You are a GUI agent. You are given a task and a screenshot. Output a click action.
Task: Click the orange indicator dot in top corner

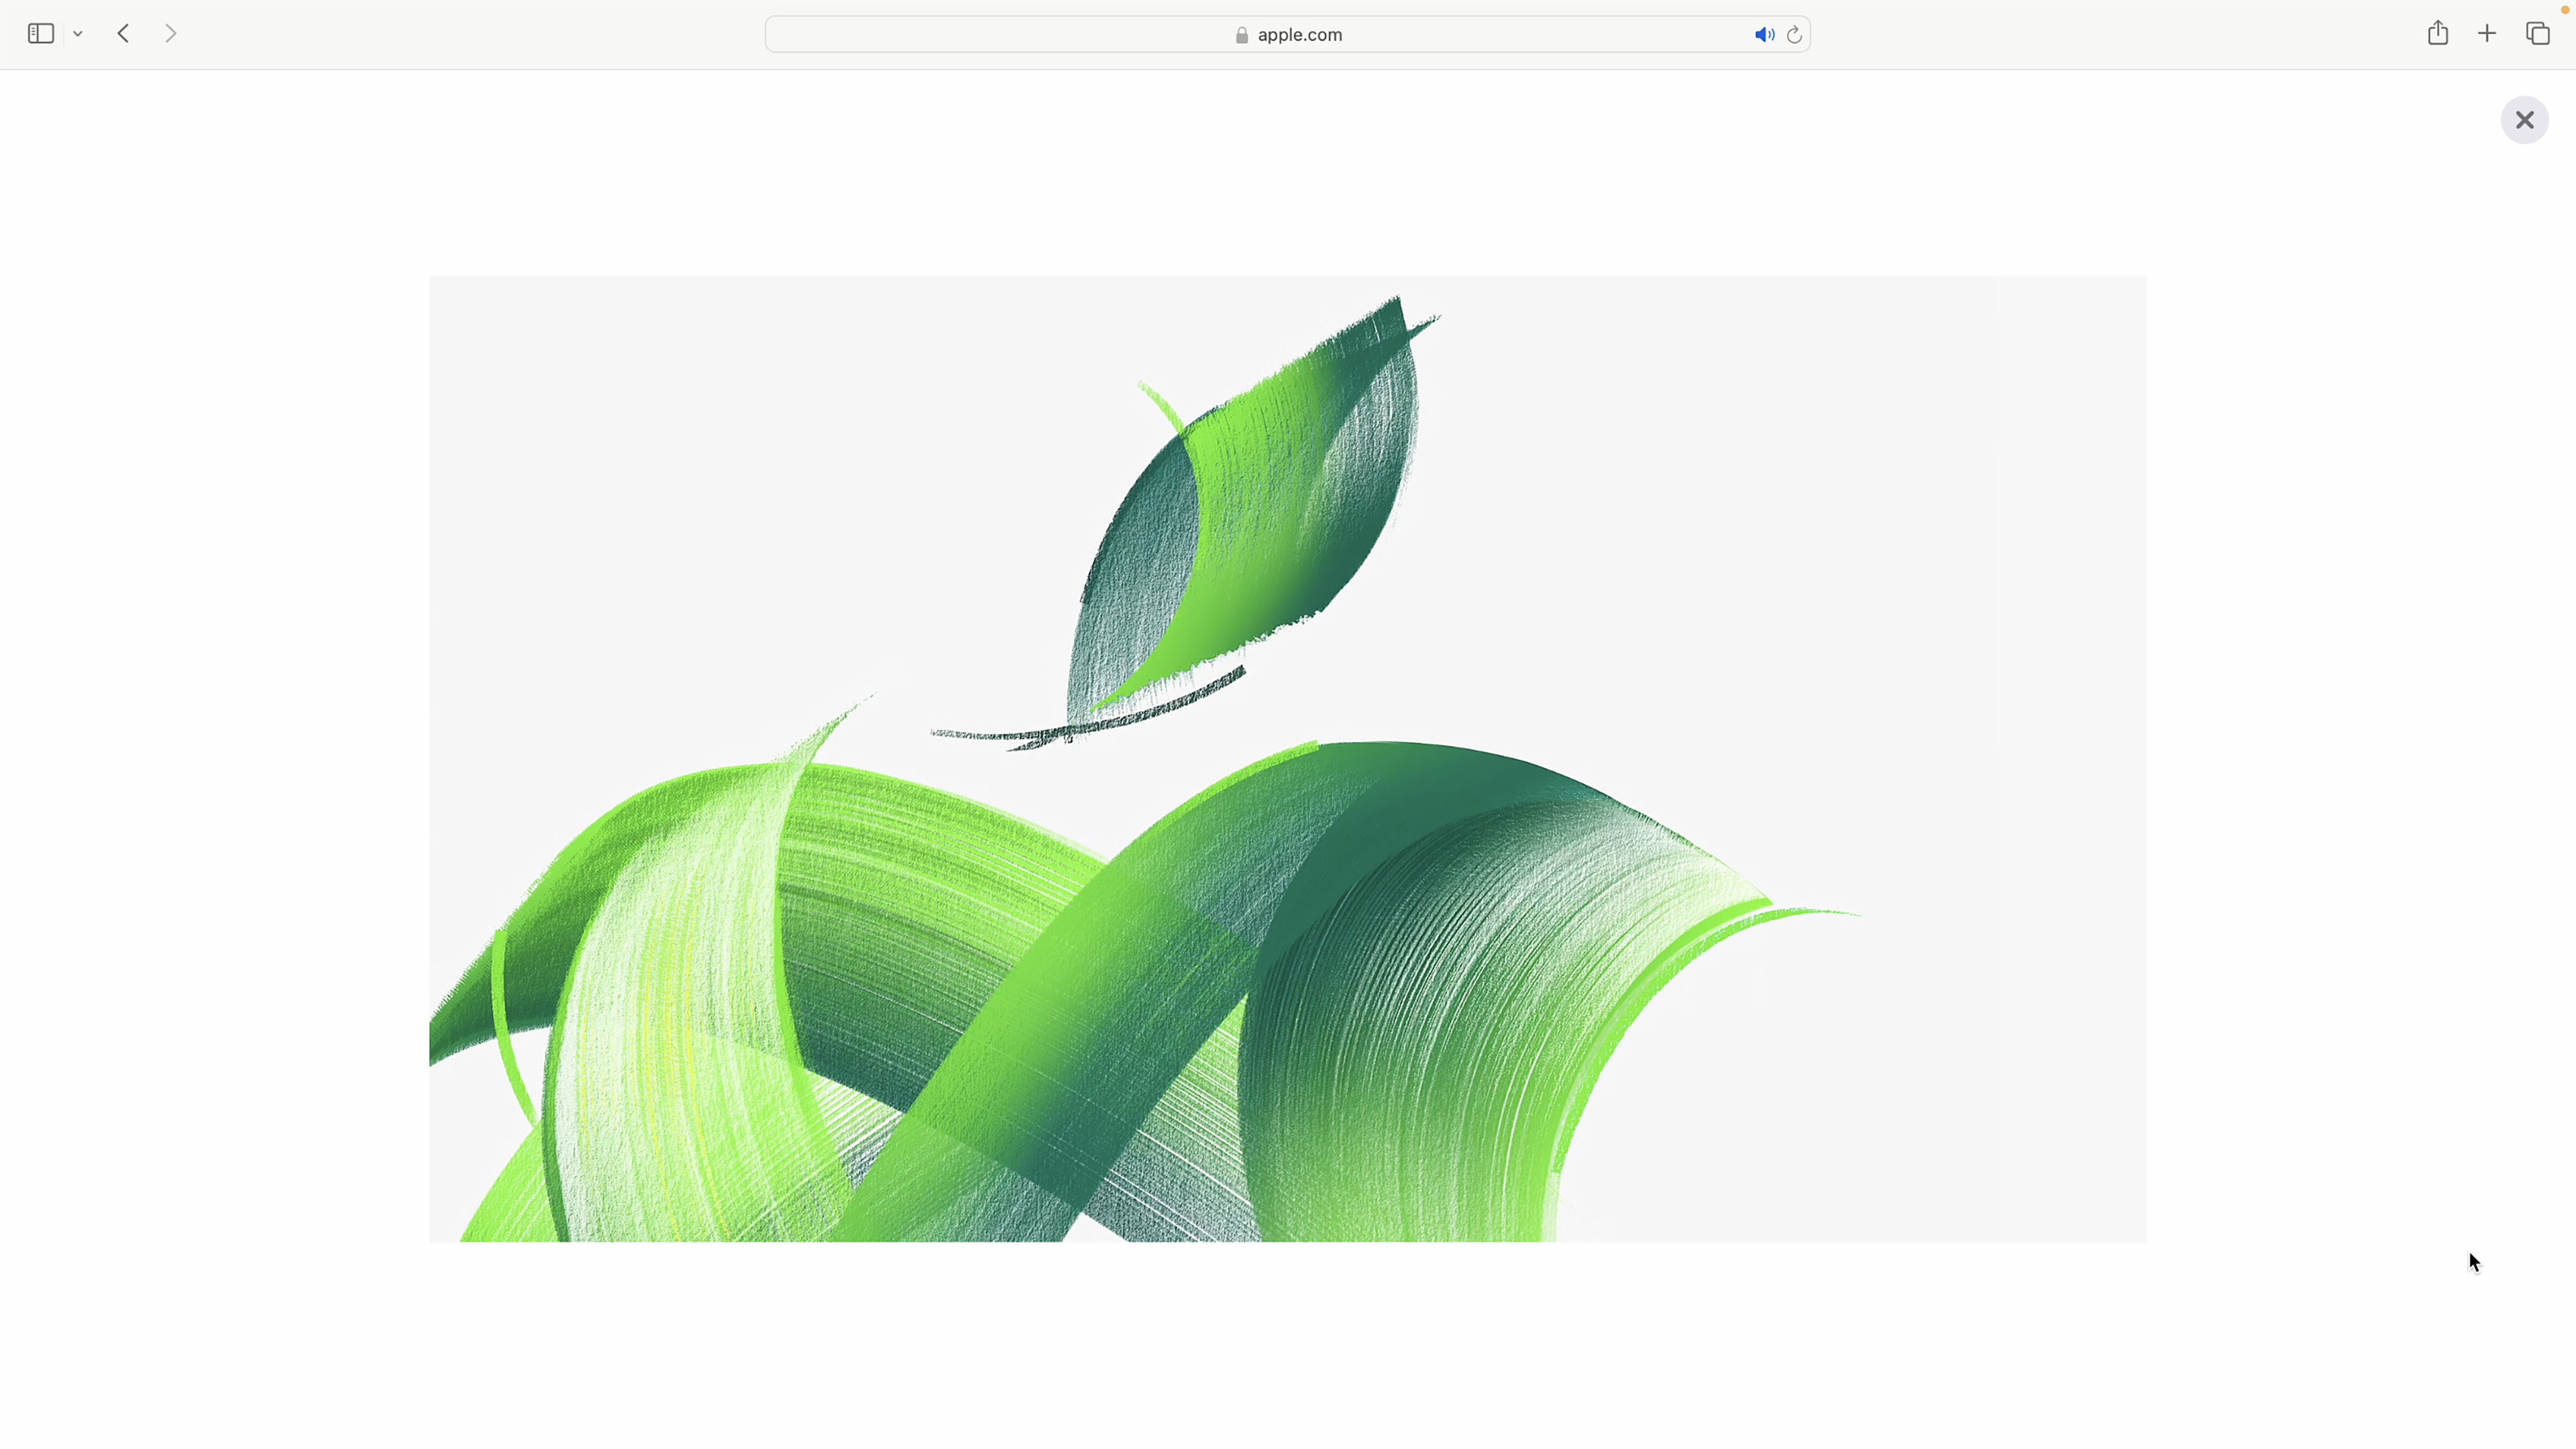[x=2564, y=10]
